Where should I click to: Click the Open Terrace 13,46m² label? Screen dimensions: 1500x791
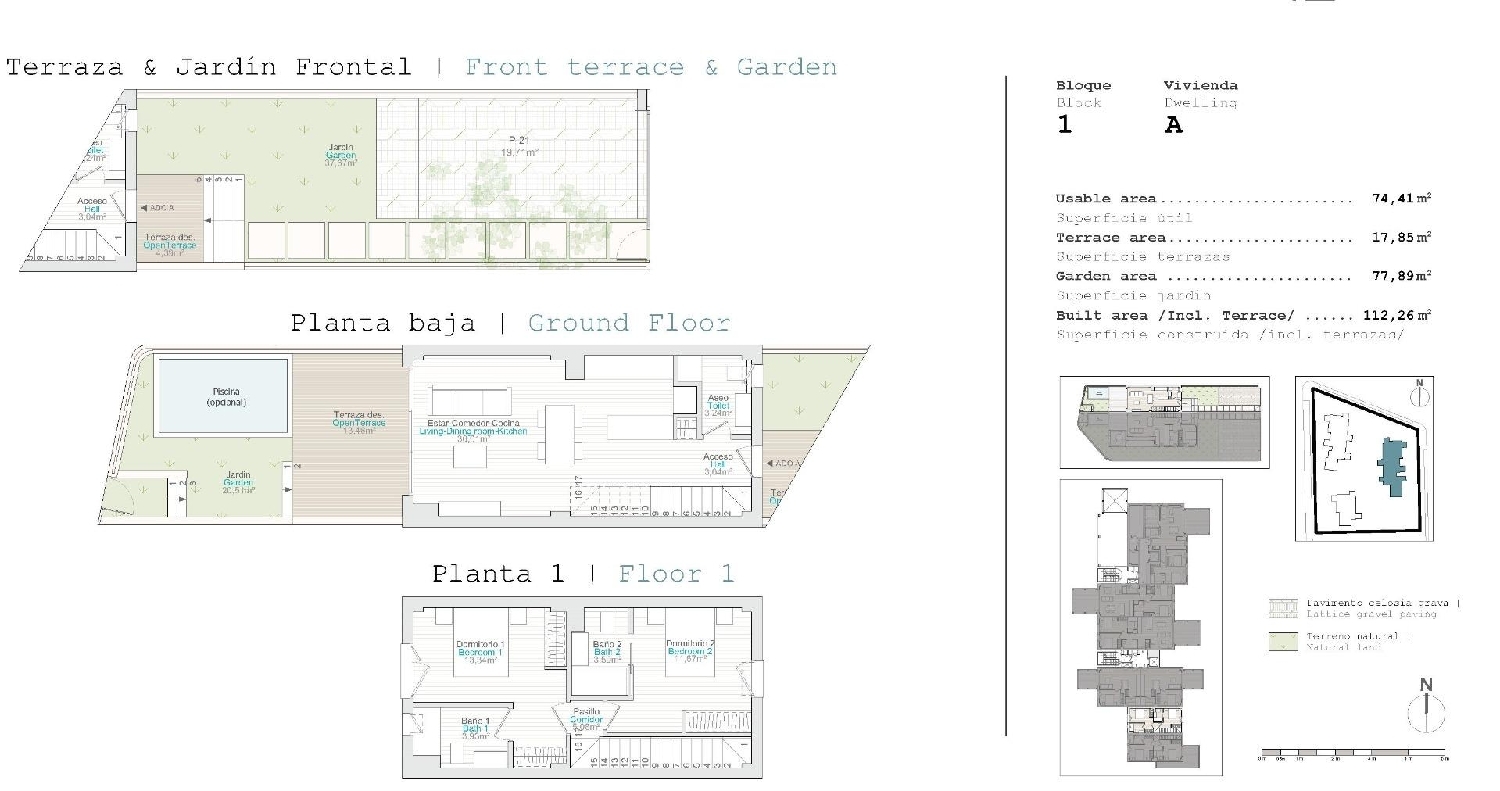coord(358,423)
